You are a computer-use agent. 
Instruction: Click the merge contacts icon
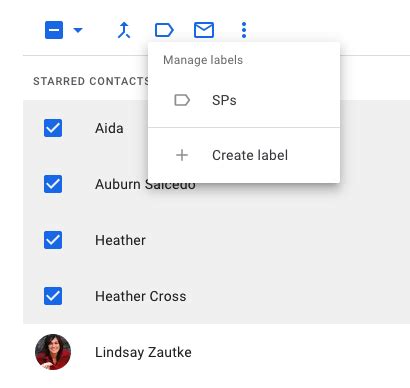point(124,30)
